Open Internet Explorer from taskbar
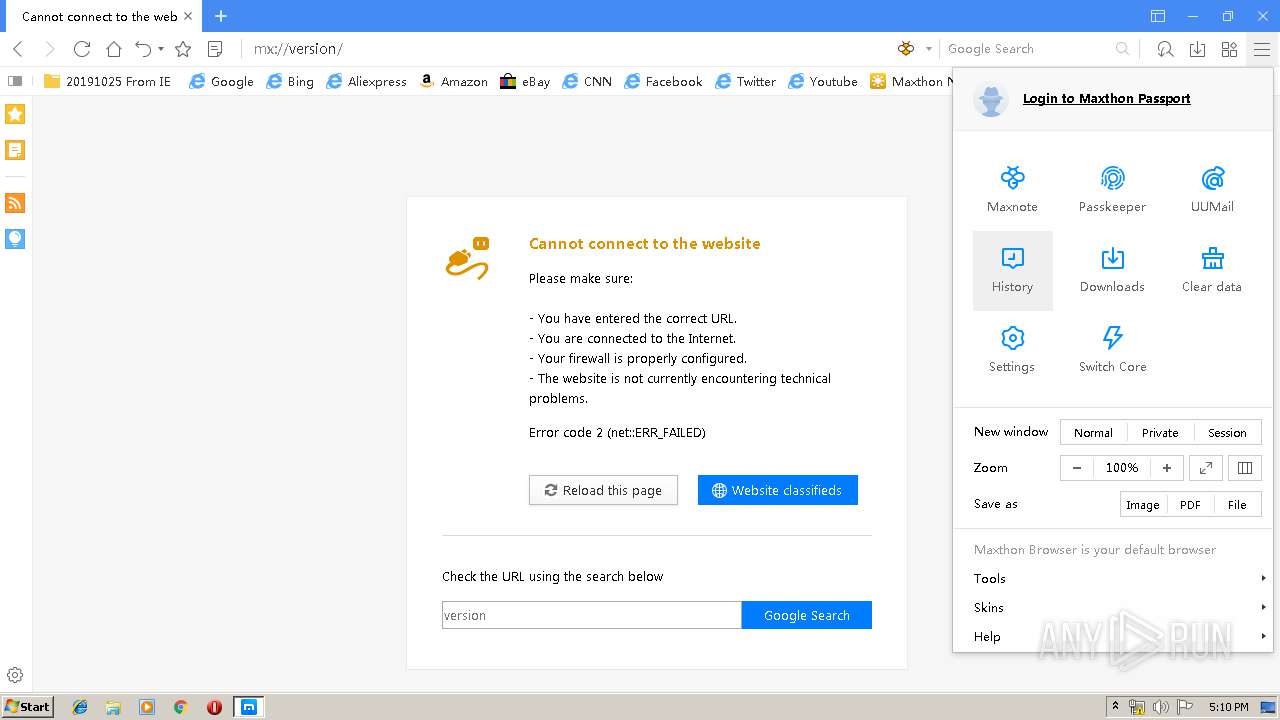1280x720 pixels. 80,707
